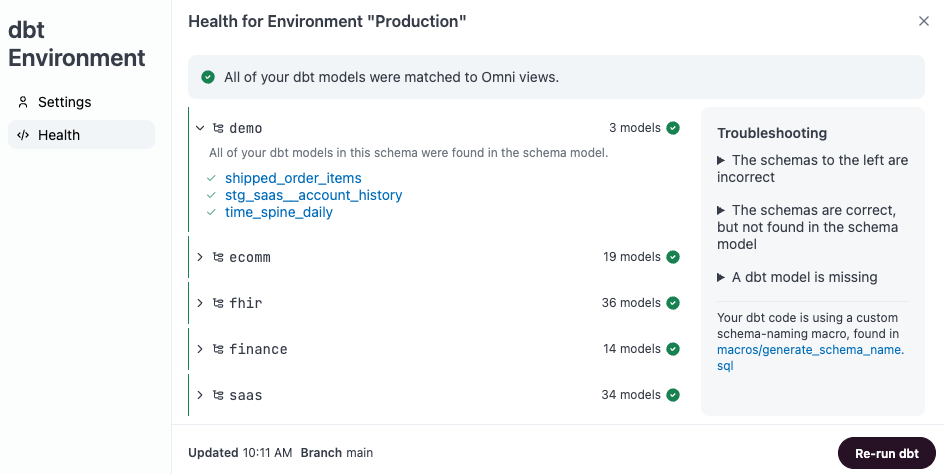
Task: Collapse the demo schema chevron
Action: [x=200, y=128]
